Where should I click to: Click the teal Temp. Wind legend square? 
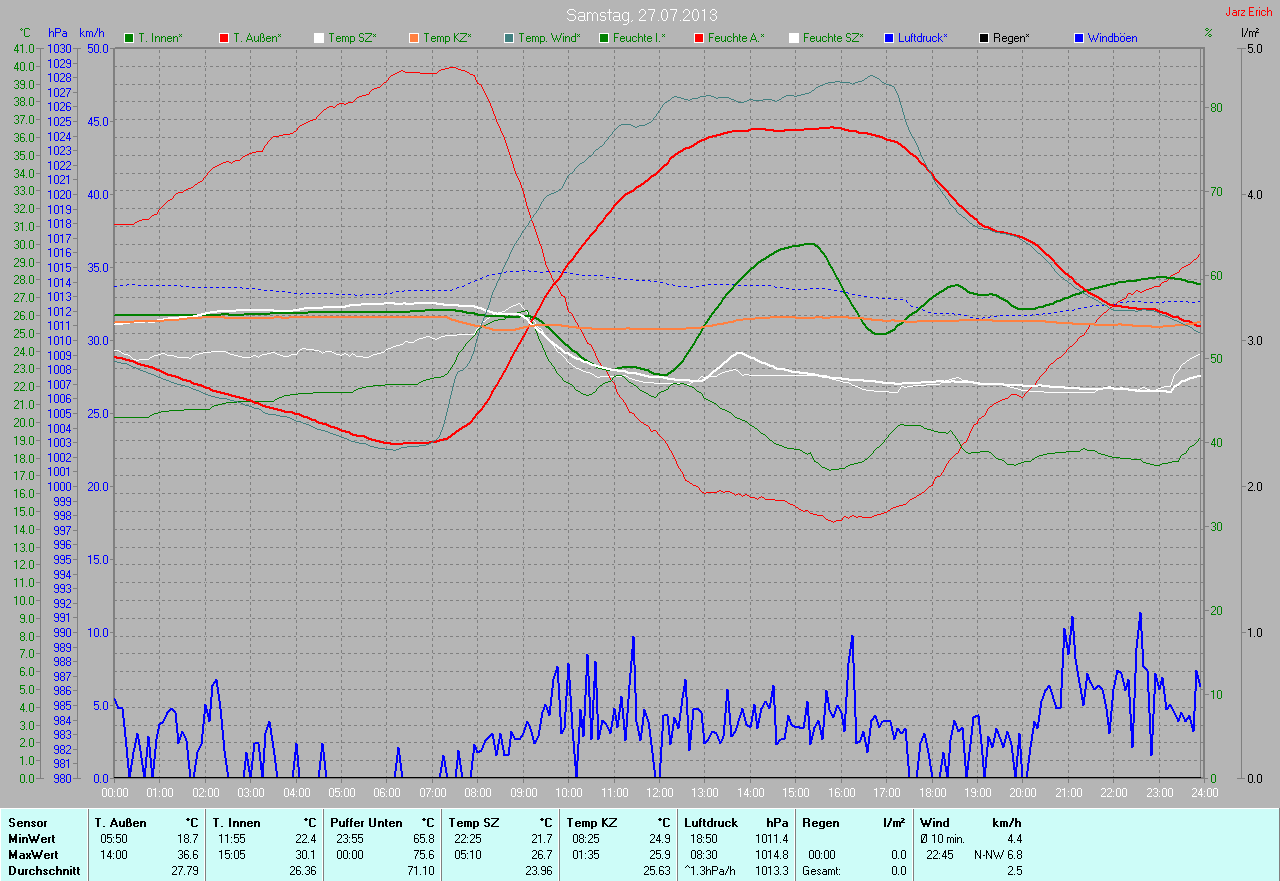(x=509, y=38)
